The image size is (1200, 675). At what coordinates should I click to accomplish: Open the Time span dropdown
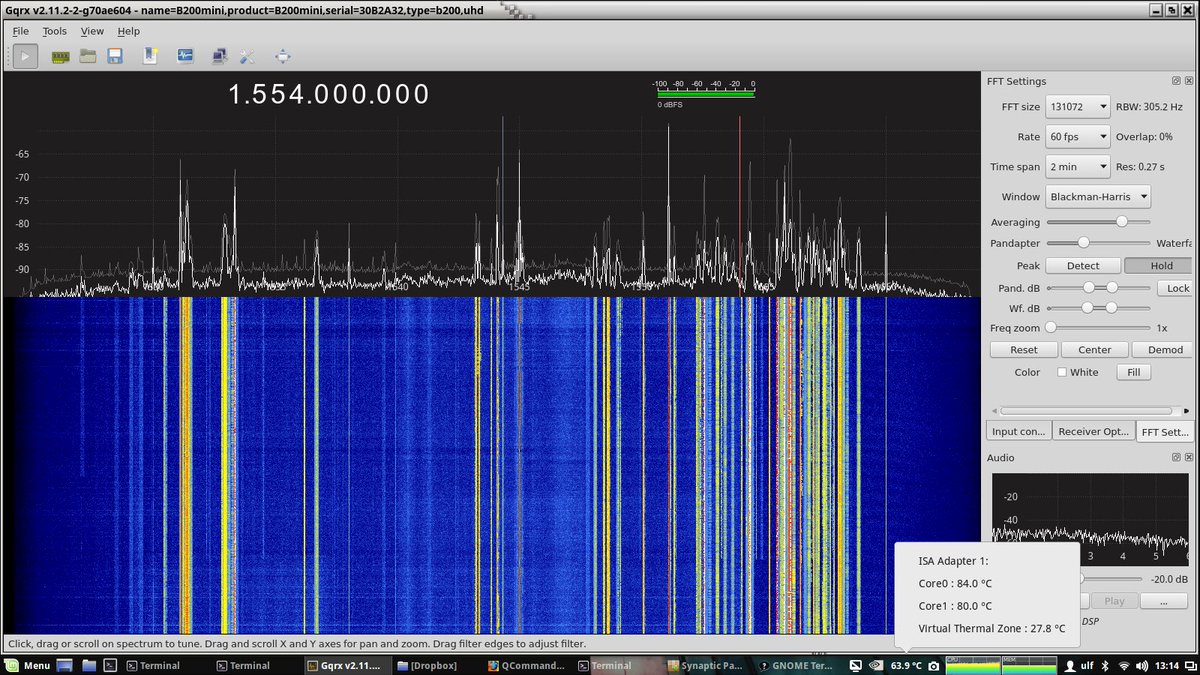coord(1078,167)
